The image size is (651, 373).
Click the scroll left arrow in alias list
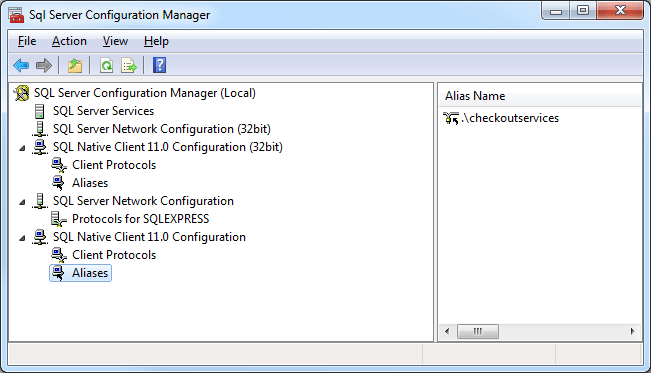pyautogui.click(x=447, y=331)
